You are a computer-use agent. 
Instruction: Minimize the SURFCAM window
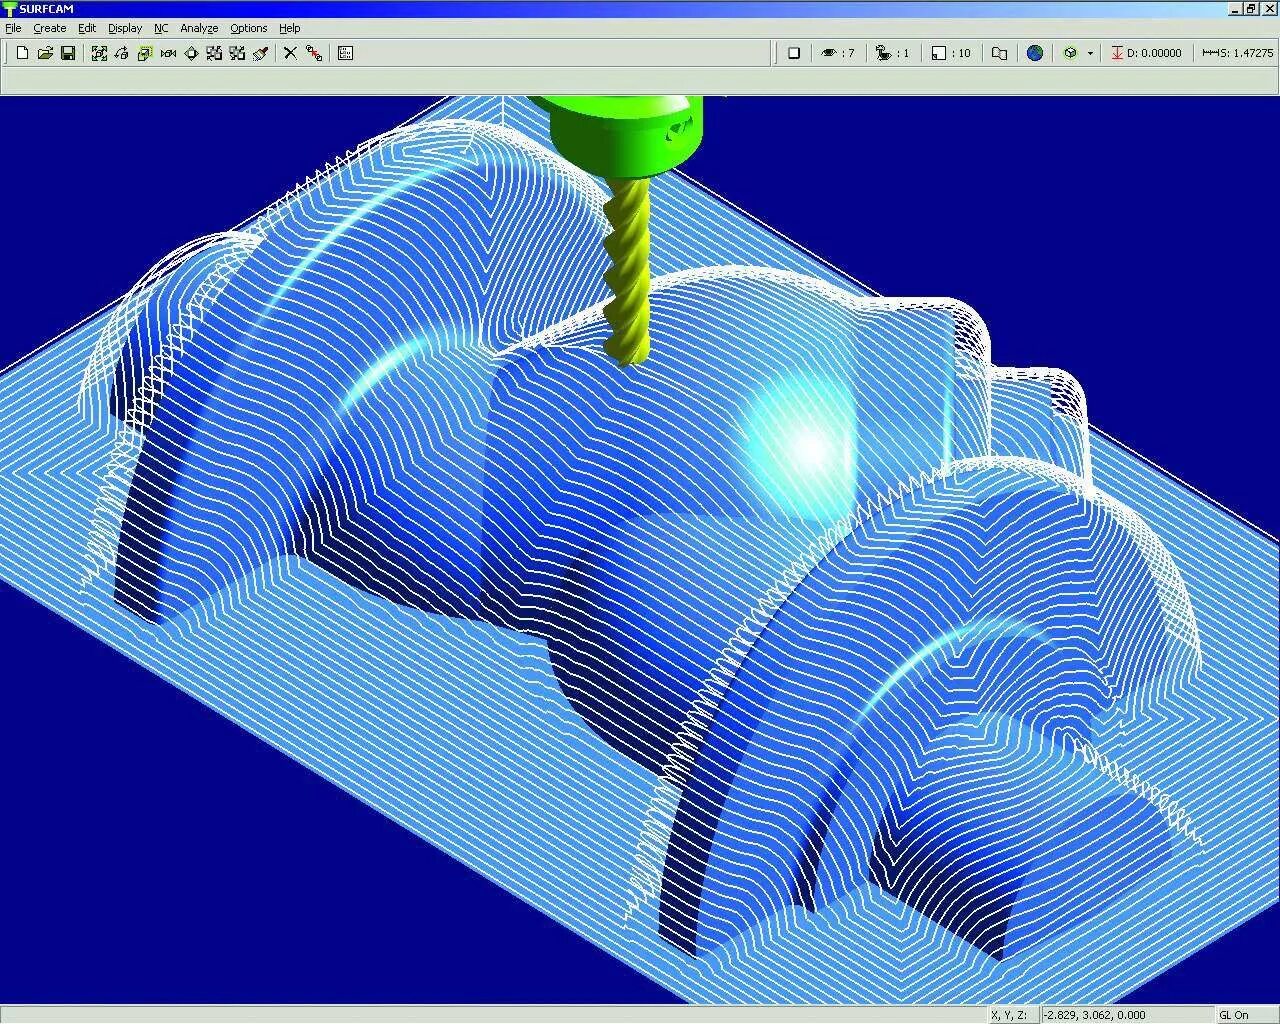coord(1235,8)
